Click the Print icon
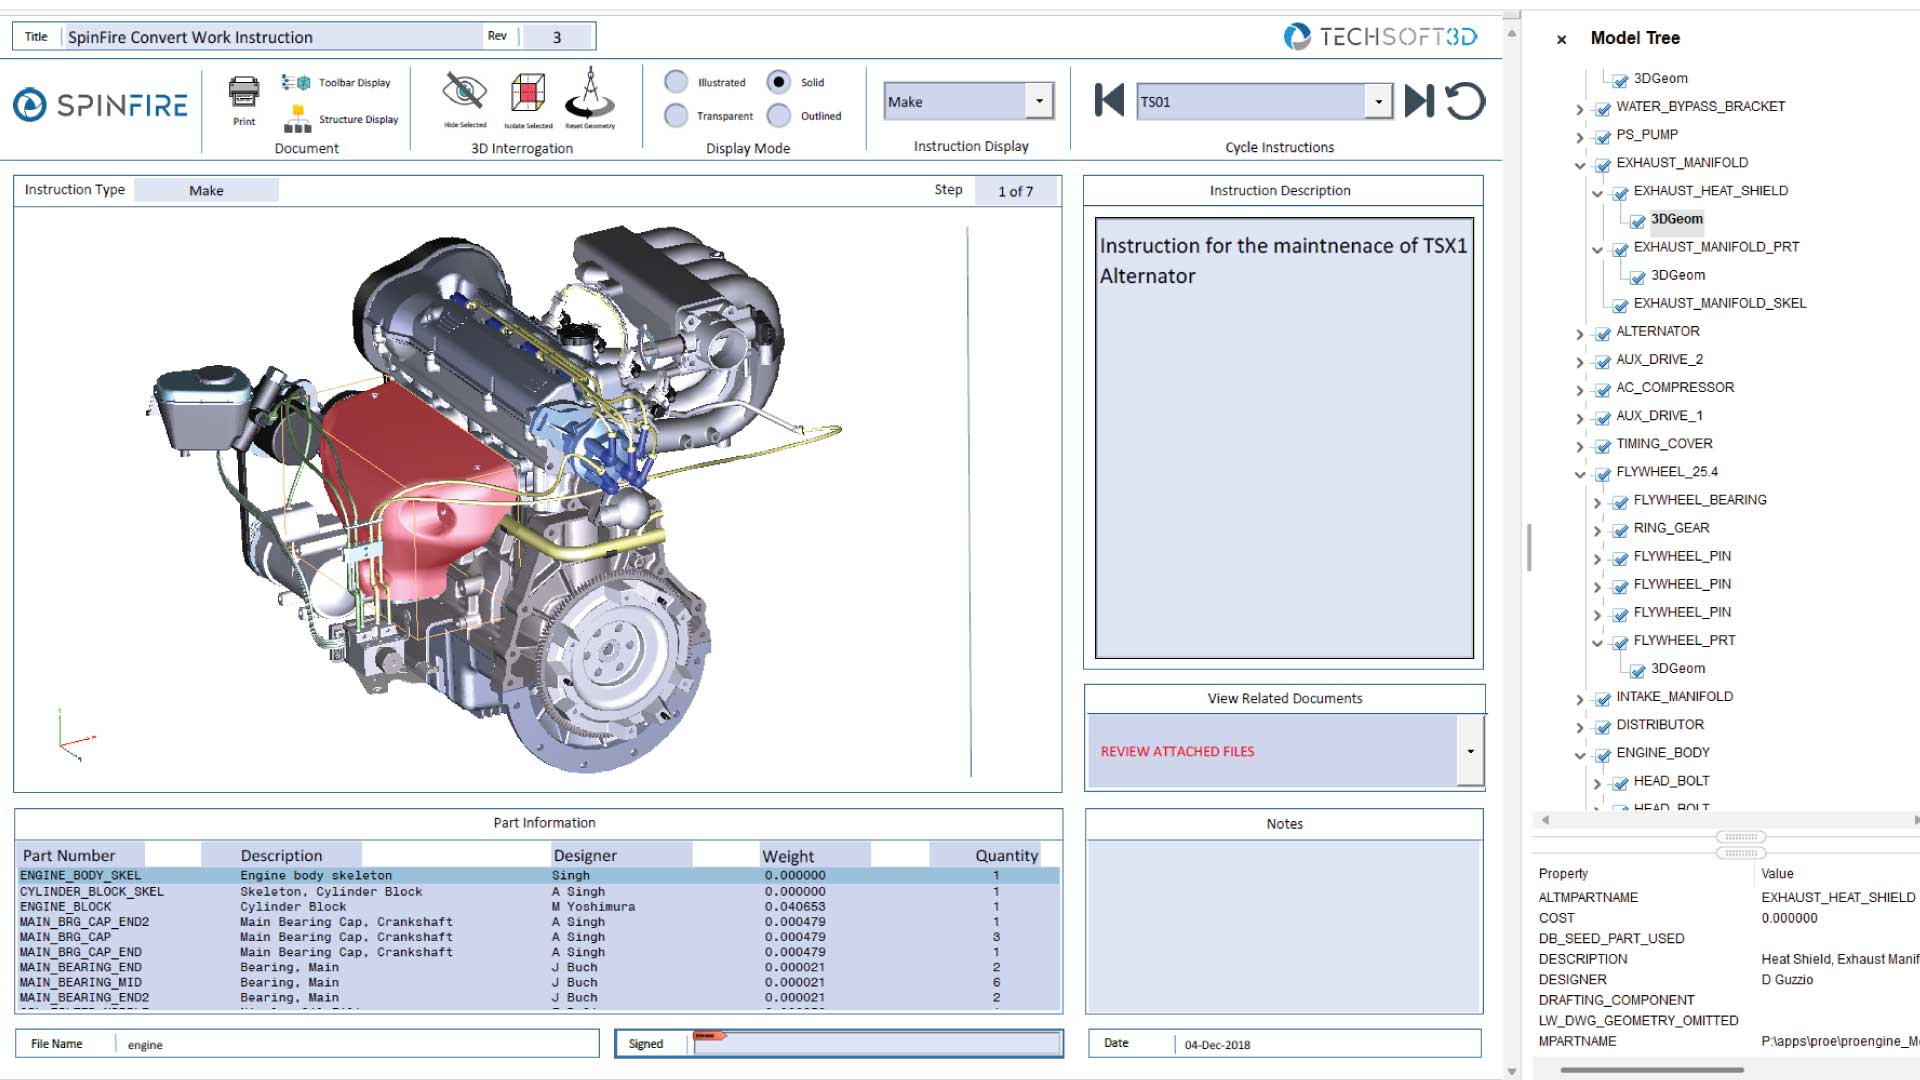 coord(244,93)
